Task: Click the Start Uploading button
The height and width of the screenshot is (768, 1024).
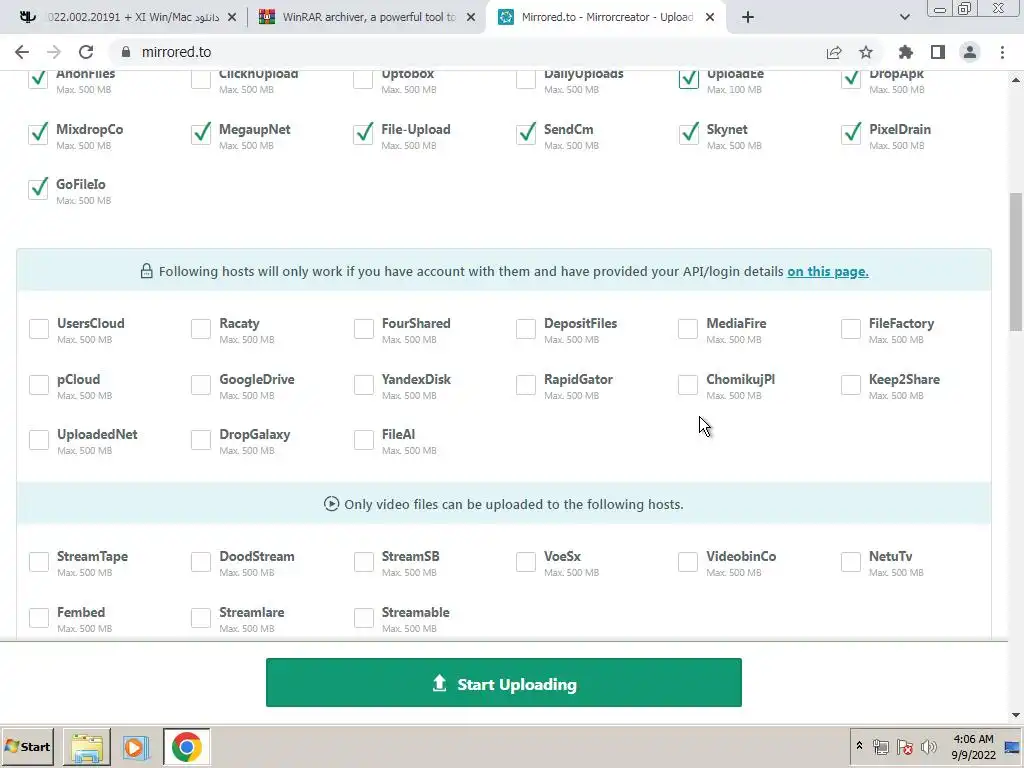Action: (x=504, y=682)
